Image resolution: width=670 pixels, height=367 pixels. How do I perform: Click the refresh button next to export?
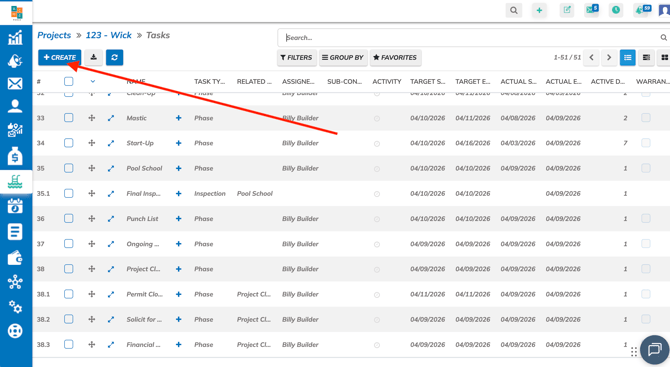point(115,57)
